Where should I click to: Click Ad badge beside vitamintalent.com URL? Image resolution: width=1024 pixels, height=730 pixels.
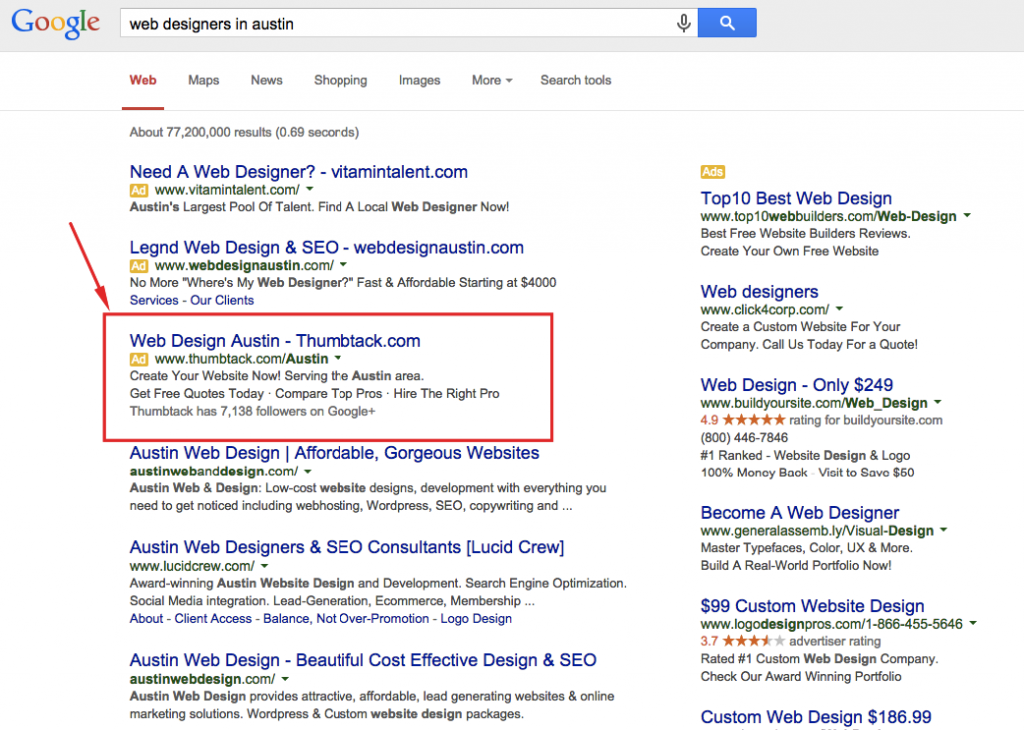coord(138,190)
